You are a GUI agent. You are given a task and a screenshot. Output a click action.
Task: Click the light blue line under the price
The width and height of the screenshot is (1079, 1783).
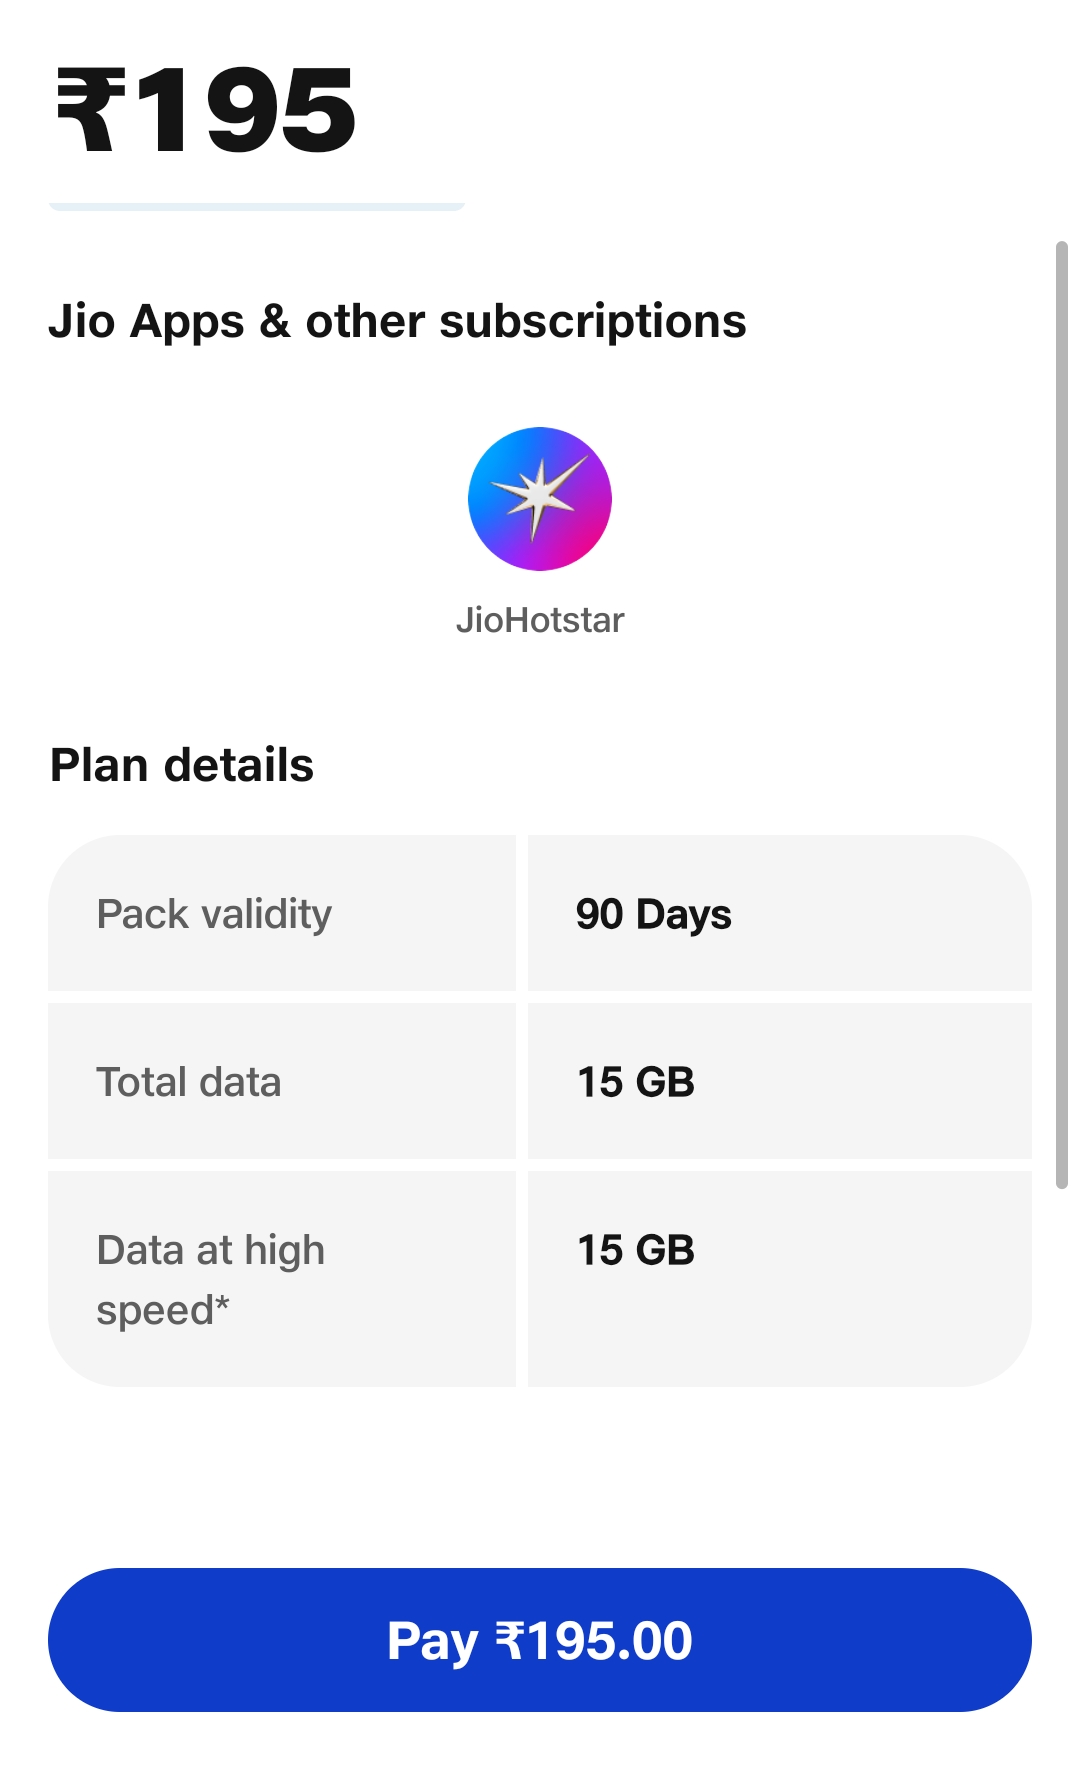coord(257,206)
